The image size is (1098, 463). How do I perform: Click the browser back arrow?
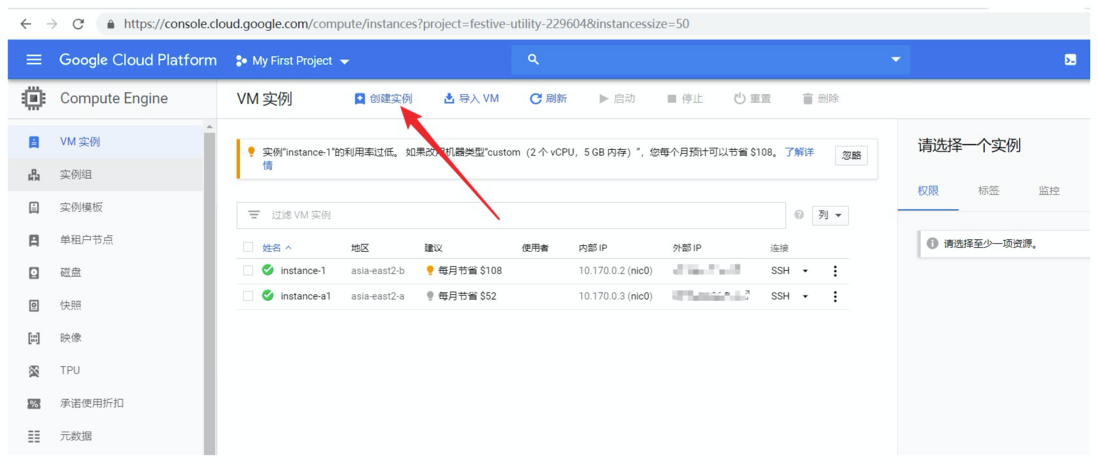click(26, 24)
